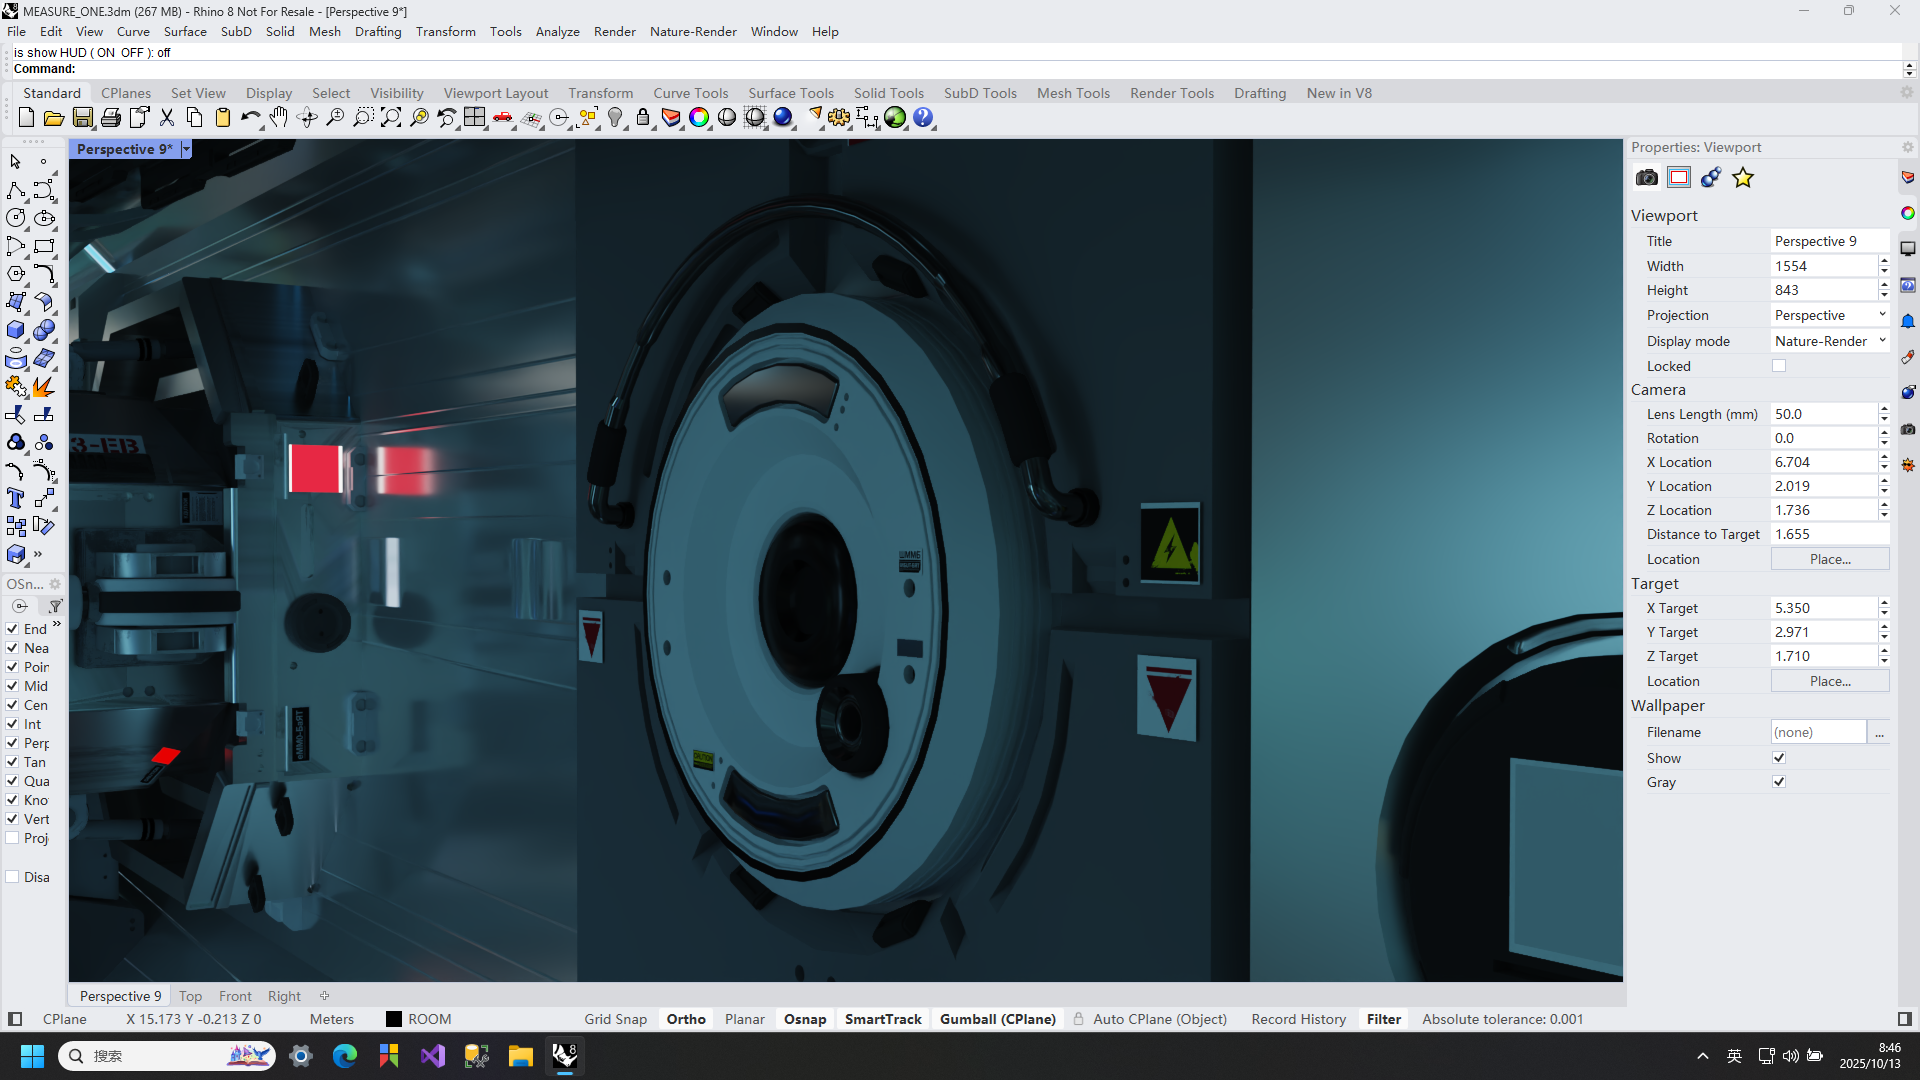Select the Pan hand tool

point(278,118)
